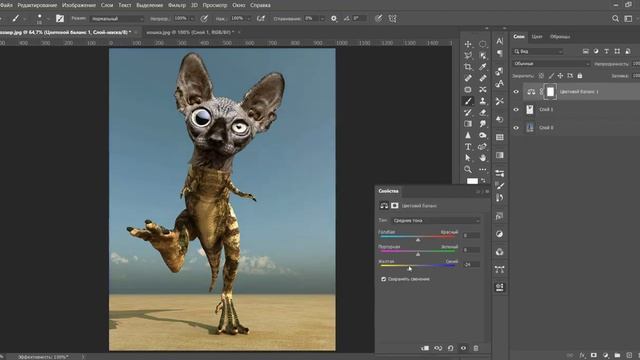Delete the adjustment layer with trash icon
This screenshot has width=640, height=360.
click(x=476, y=348)
